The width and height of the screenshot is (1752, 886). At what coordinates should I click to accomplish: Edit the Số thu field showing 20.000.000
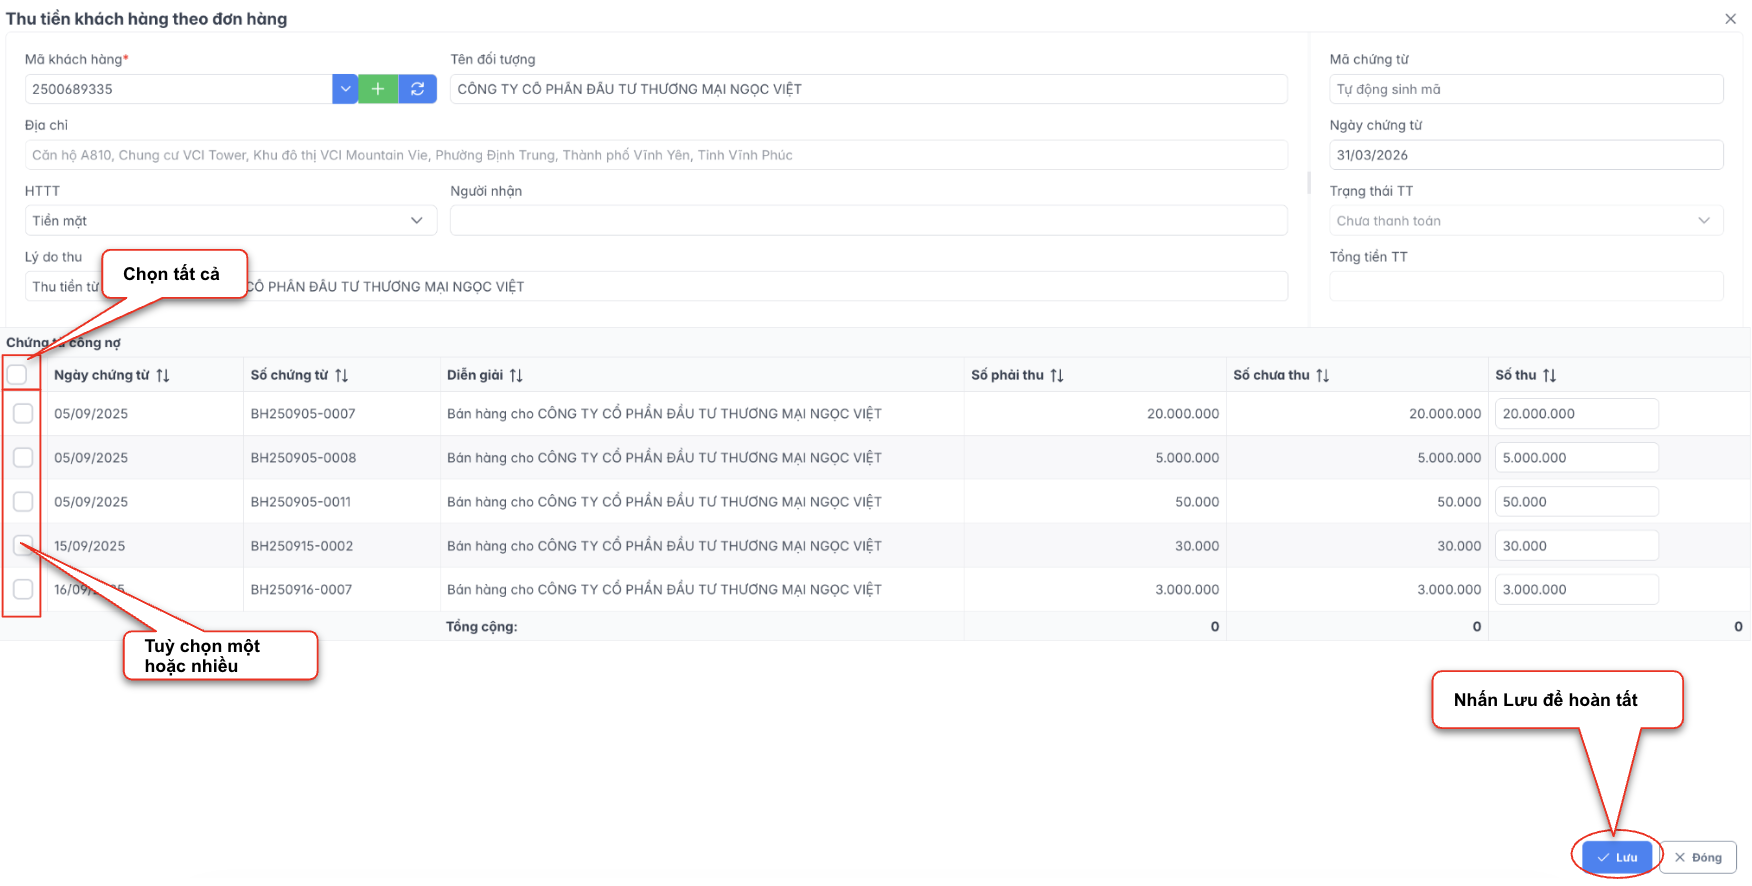coord(1576,414)
